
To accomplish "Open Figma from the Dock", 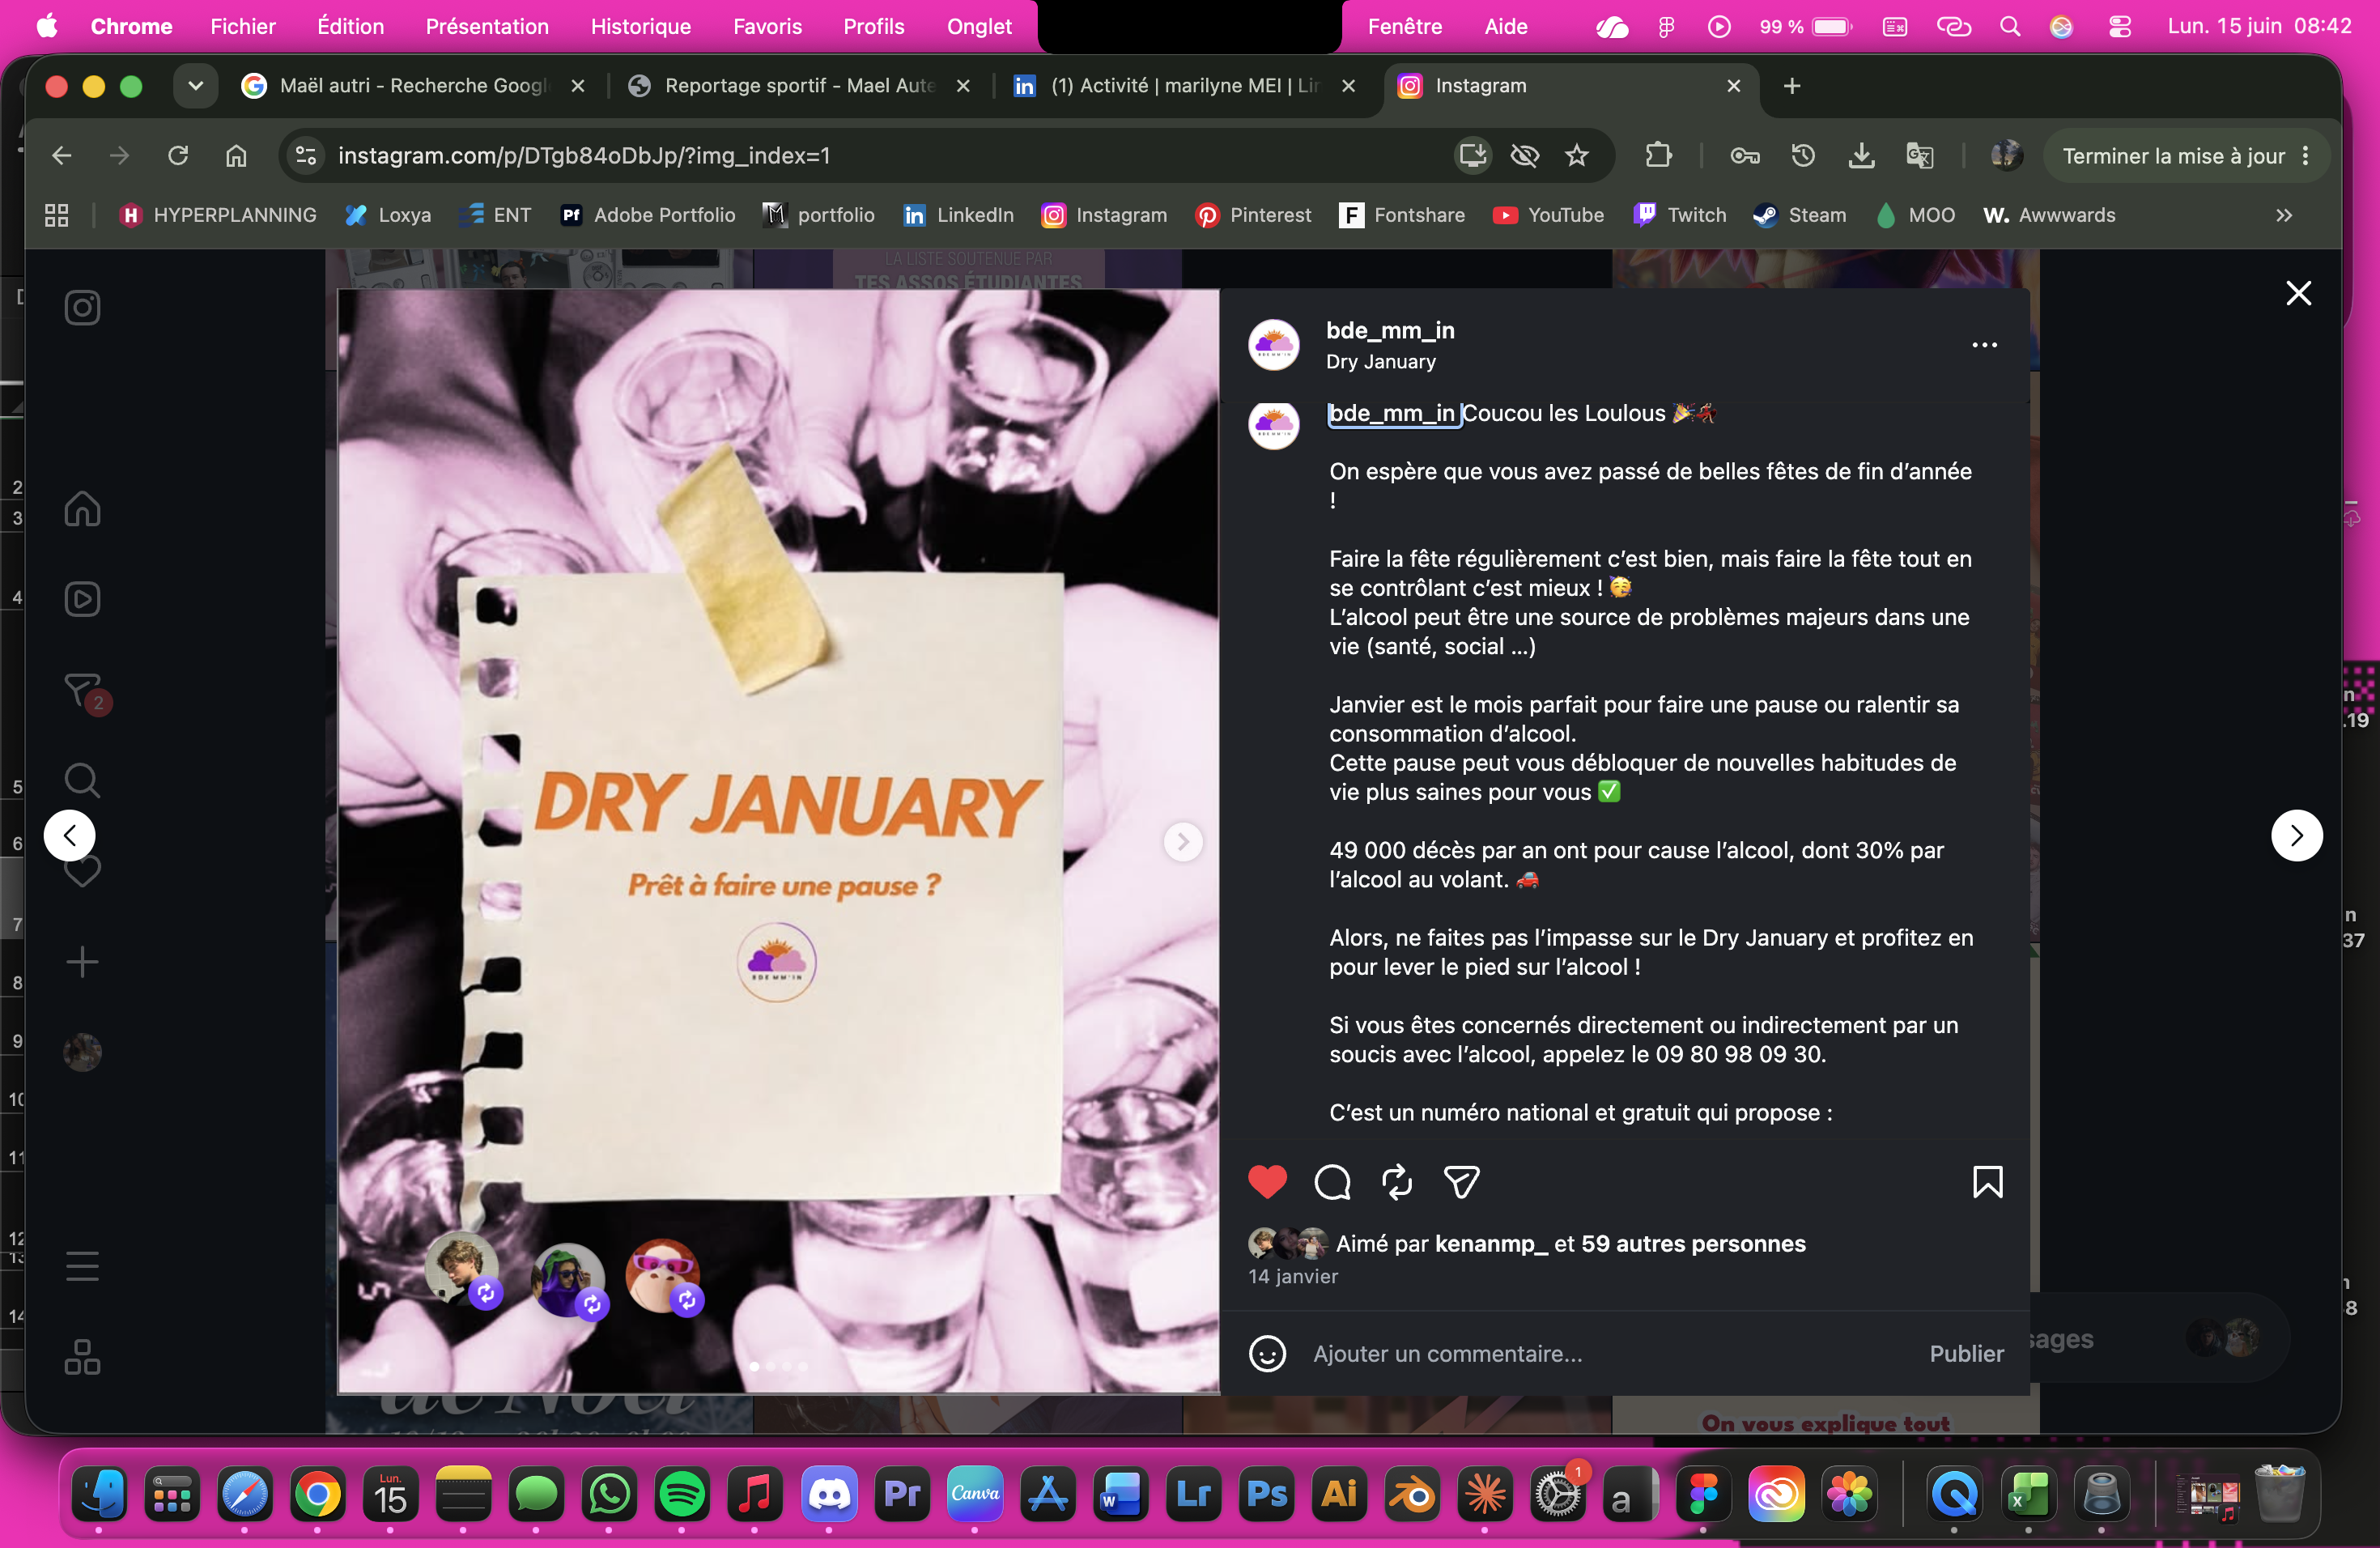I will pos(1703,1494).
